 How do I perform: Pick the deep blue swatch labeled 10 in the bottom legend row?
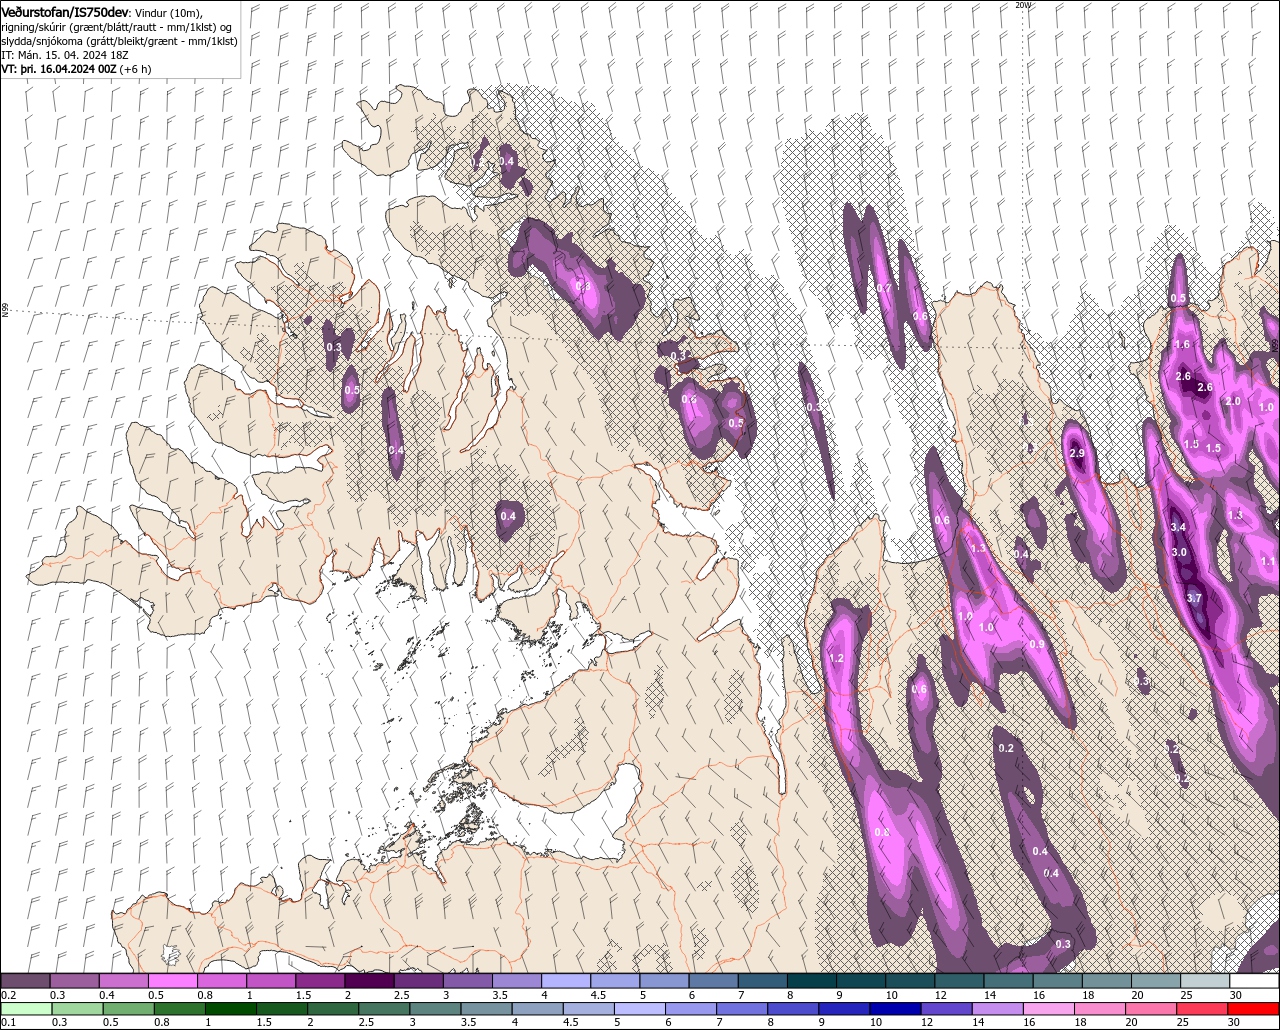(x=895, y=1009)
